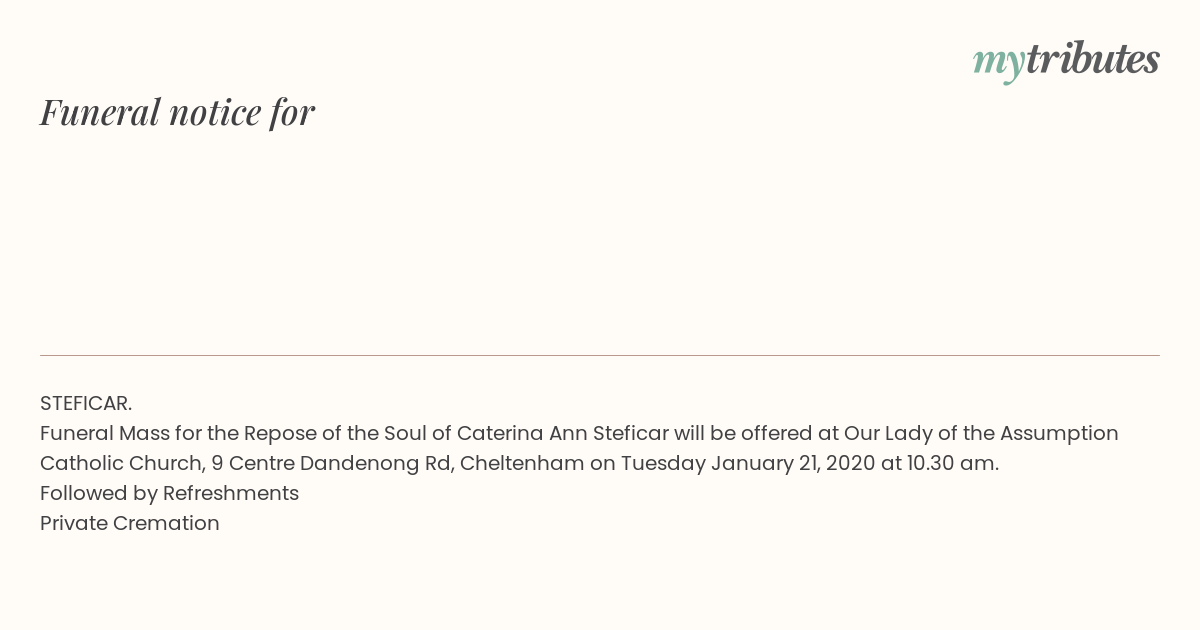Click the 'Funeral notice for' heading
The width and height of the screenshot is (1200, 630).
coord(178,112)
